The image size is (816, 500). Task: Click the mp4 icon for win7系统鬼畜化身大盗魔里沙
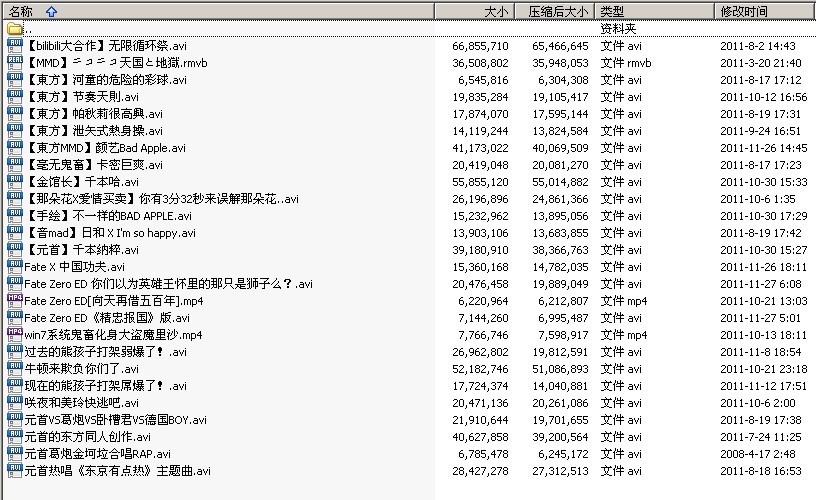[14, 334]
